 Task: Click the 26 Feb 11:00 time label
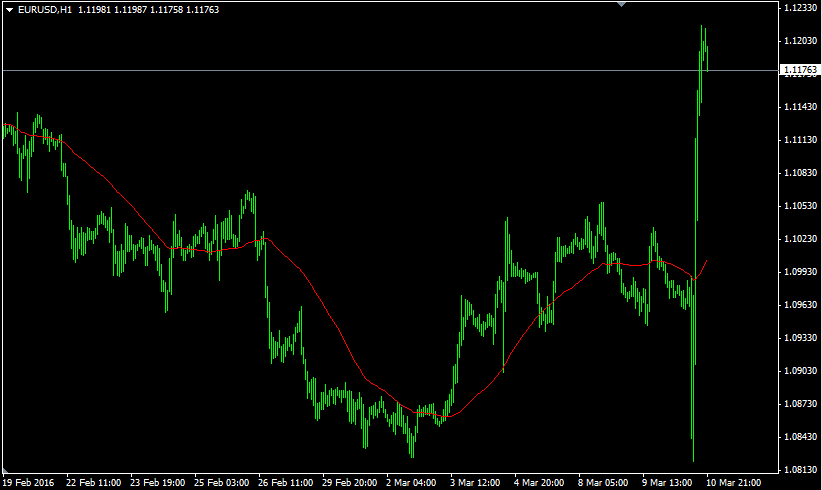pos(285,482)
